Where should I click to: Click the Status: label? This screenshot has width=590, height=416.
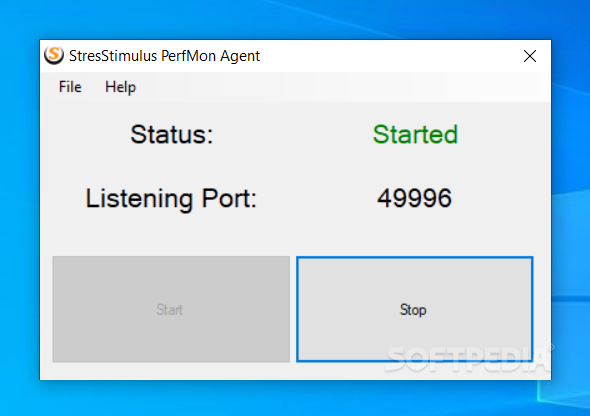172,135
